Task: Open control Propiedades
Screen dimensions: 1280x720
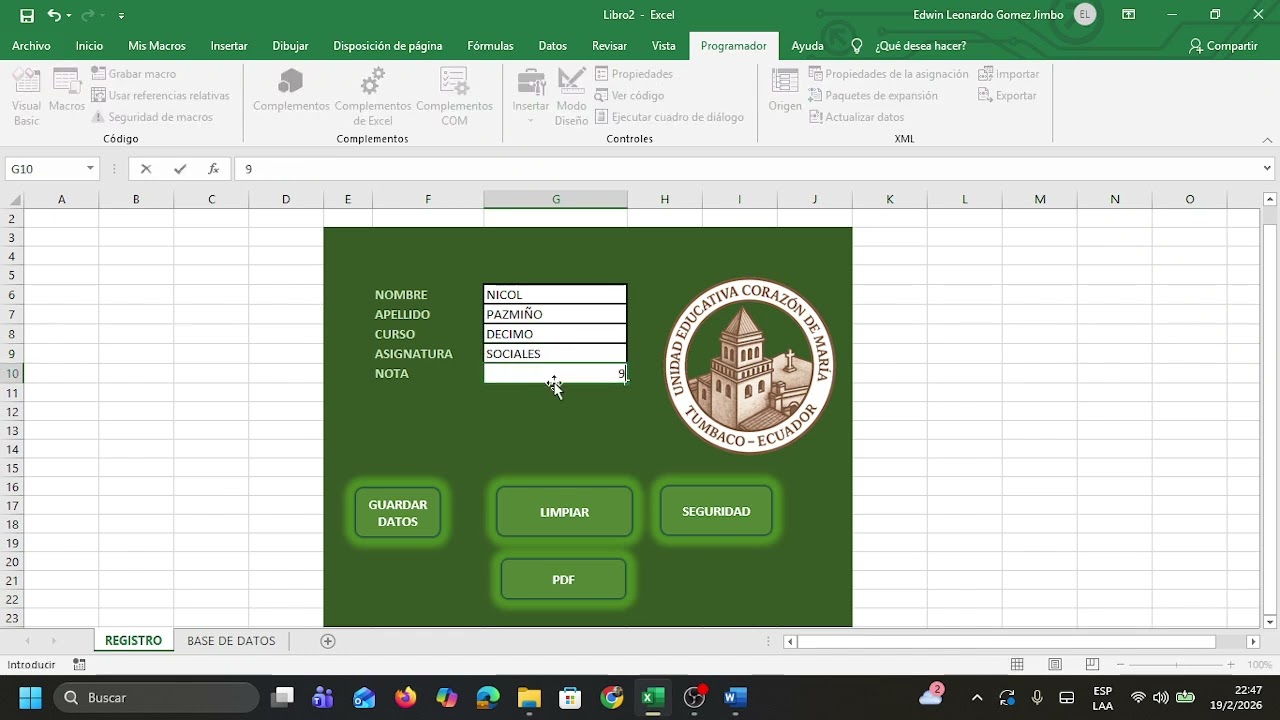Action: coord(634,74)
